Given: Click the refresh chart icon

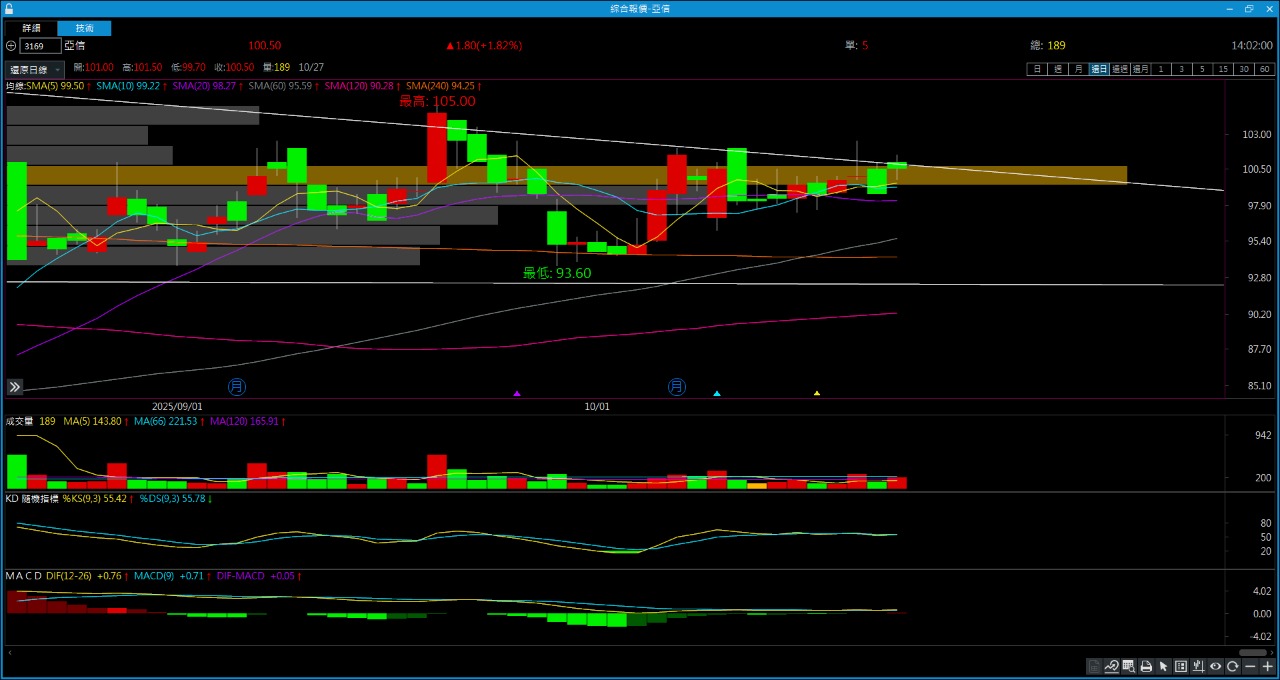Looking at the screenshot, I should coord(1233,666).
